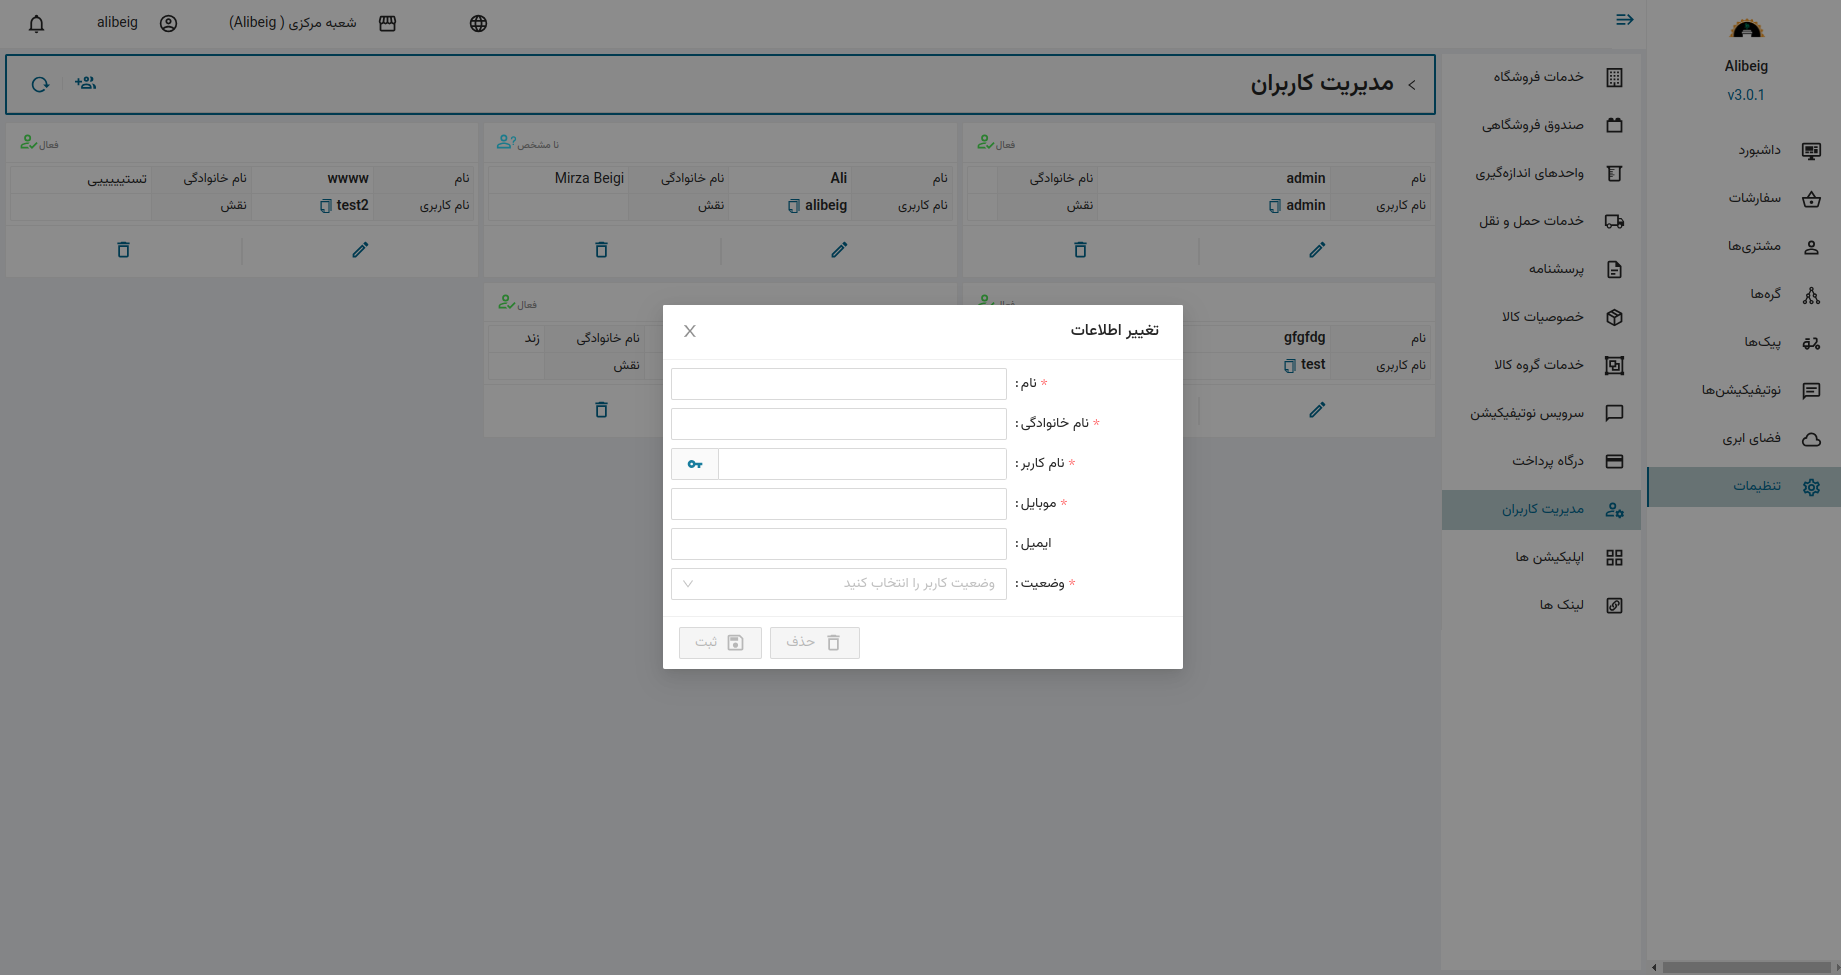Delete the test2 user via trash icon
1841x975 pixels.
coord(123,250)
